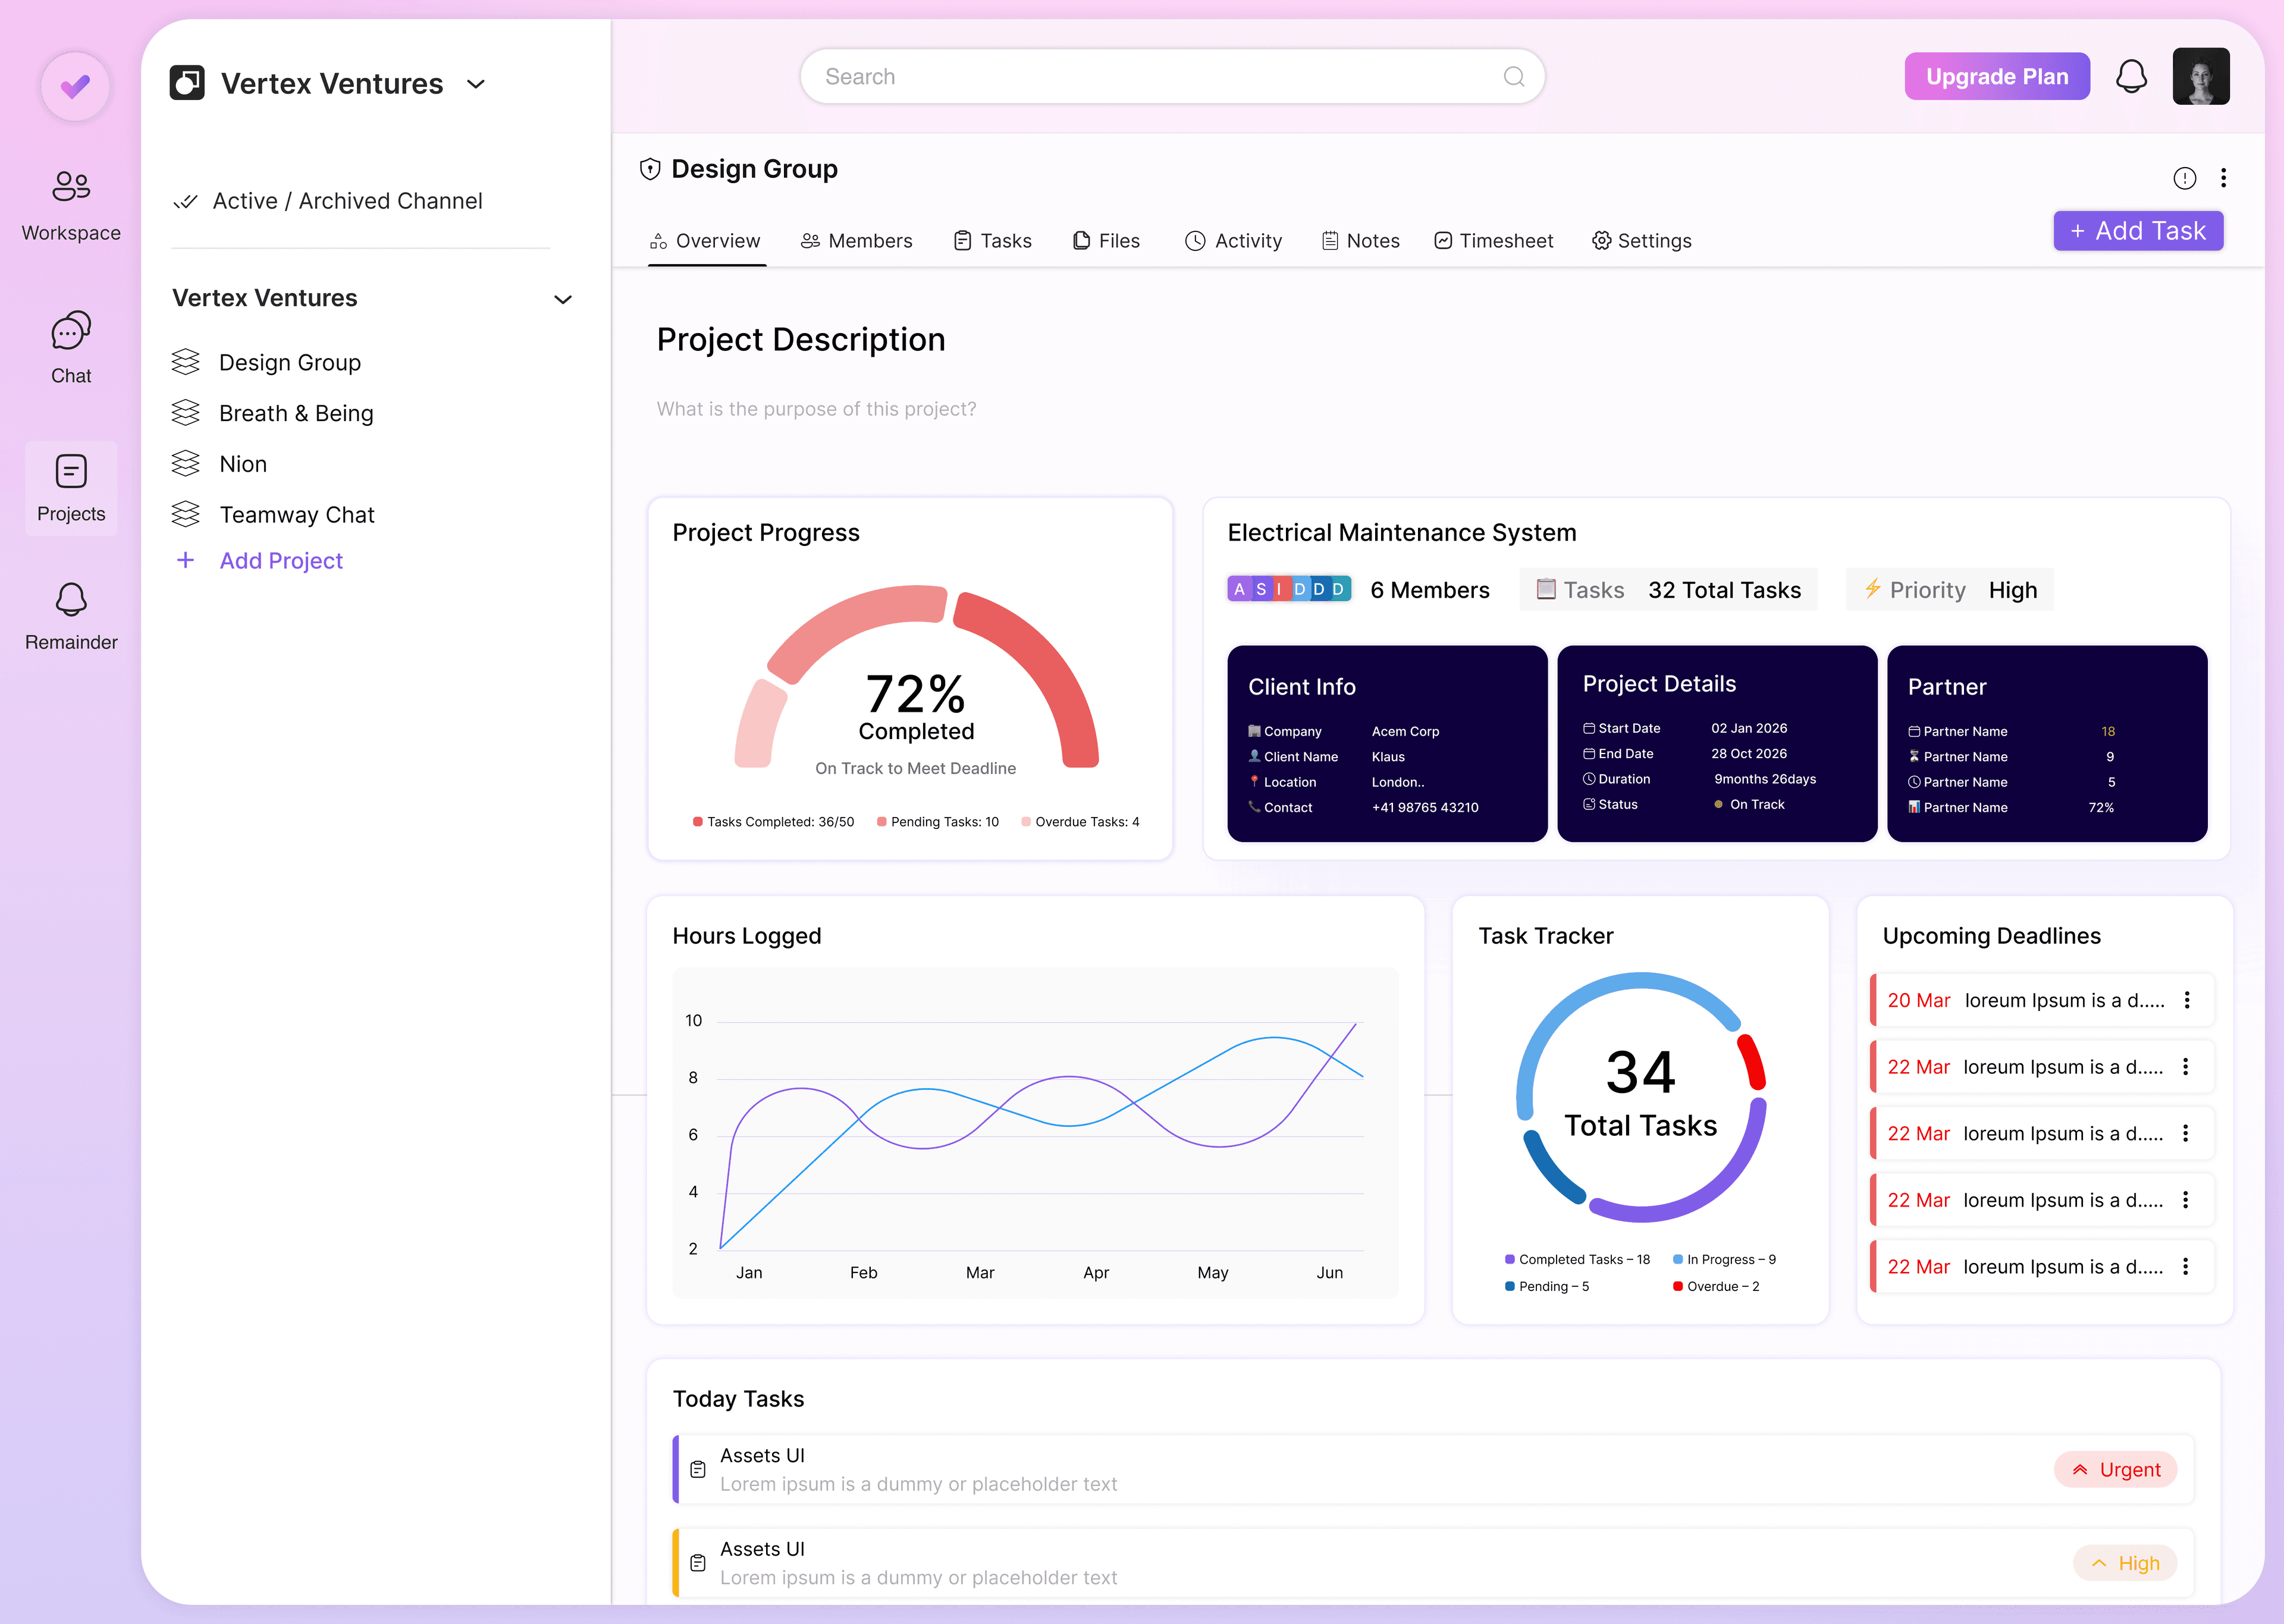Screen dimensions: 2284x1624
Task: Click the Overdue – 2 legend entry
Action: [x=1716, y=1286]
